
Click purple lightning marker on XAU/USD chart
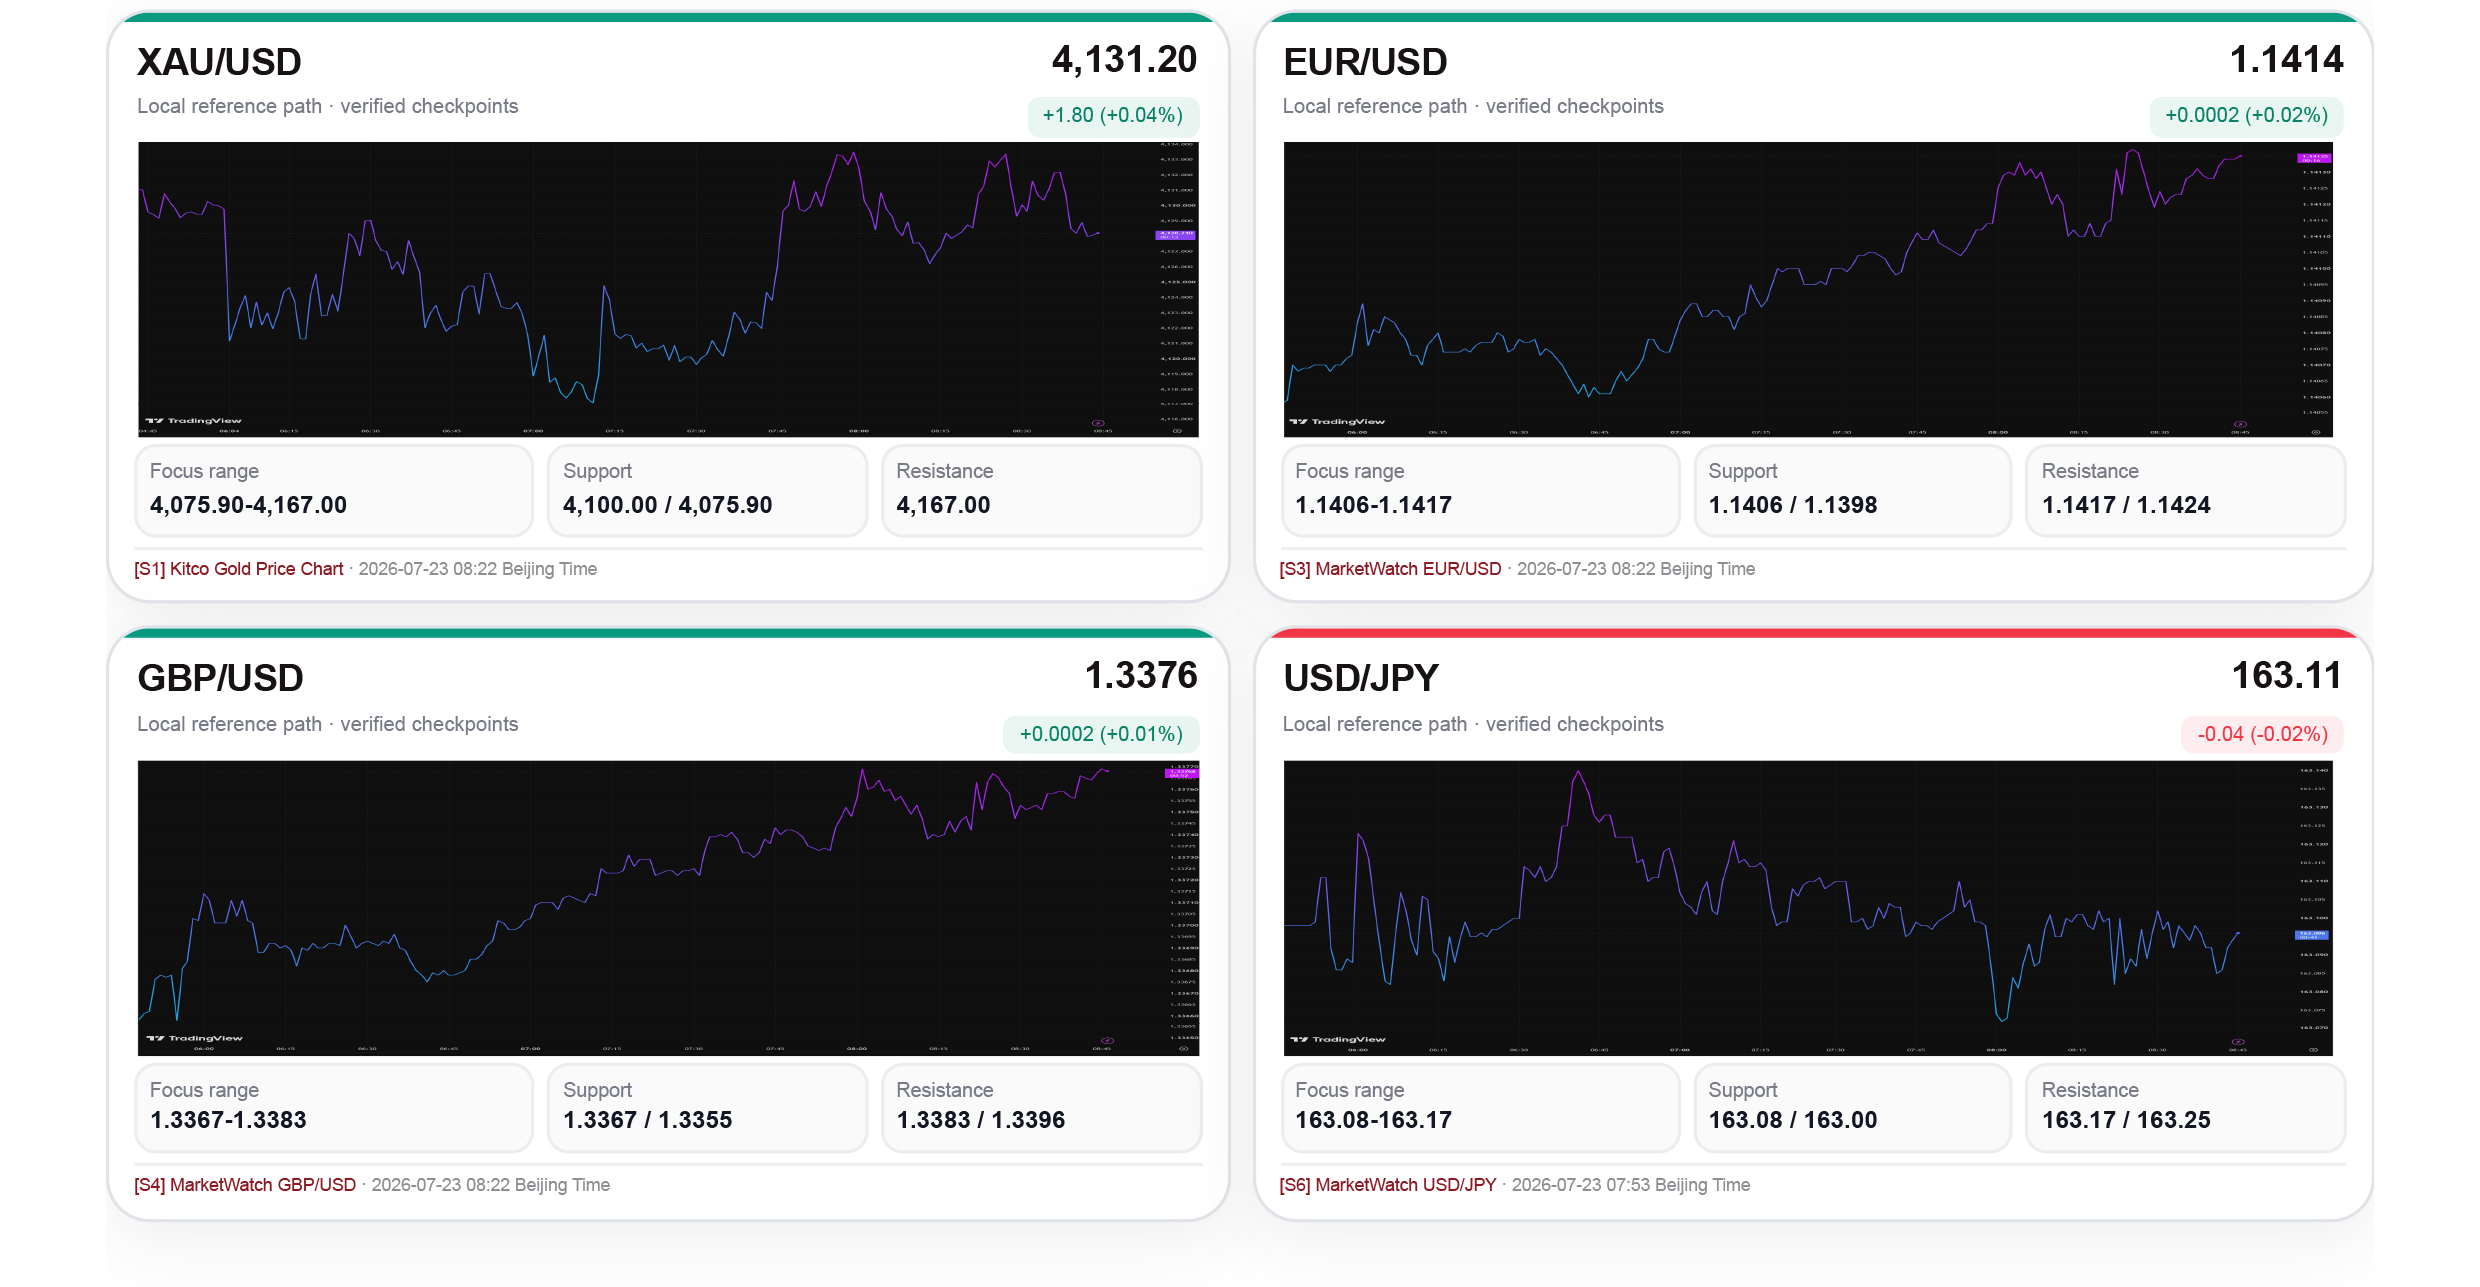(1097, 423)
